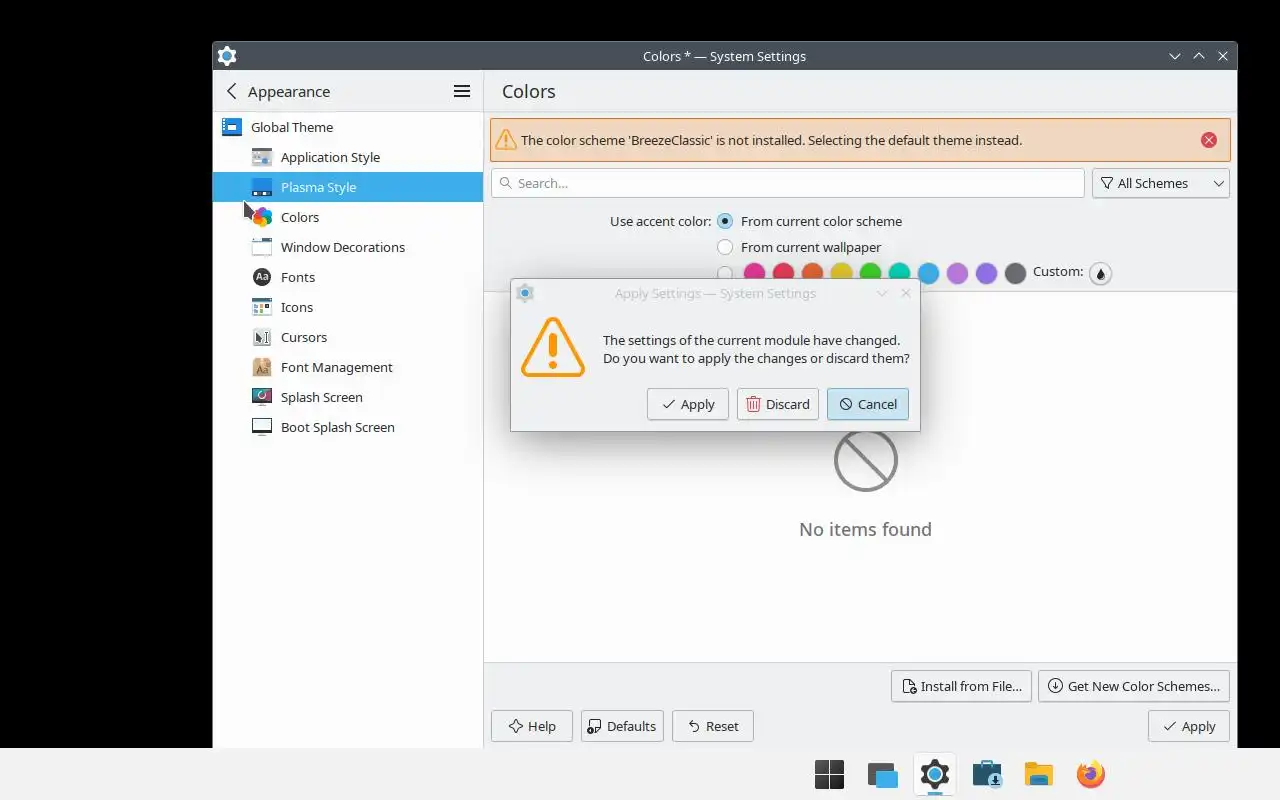This screenshot has height=800, width=1280.
Task: Click the Fonts icon in the sidebar
Action: click(262, 277)
